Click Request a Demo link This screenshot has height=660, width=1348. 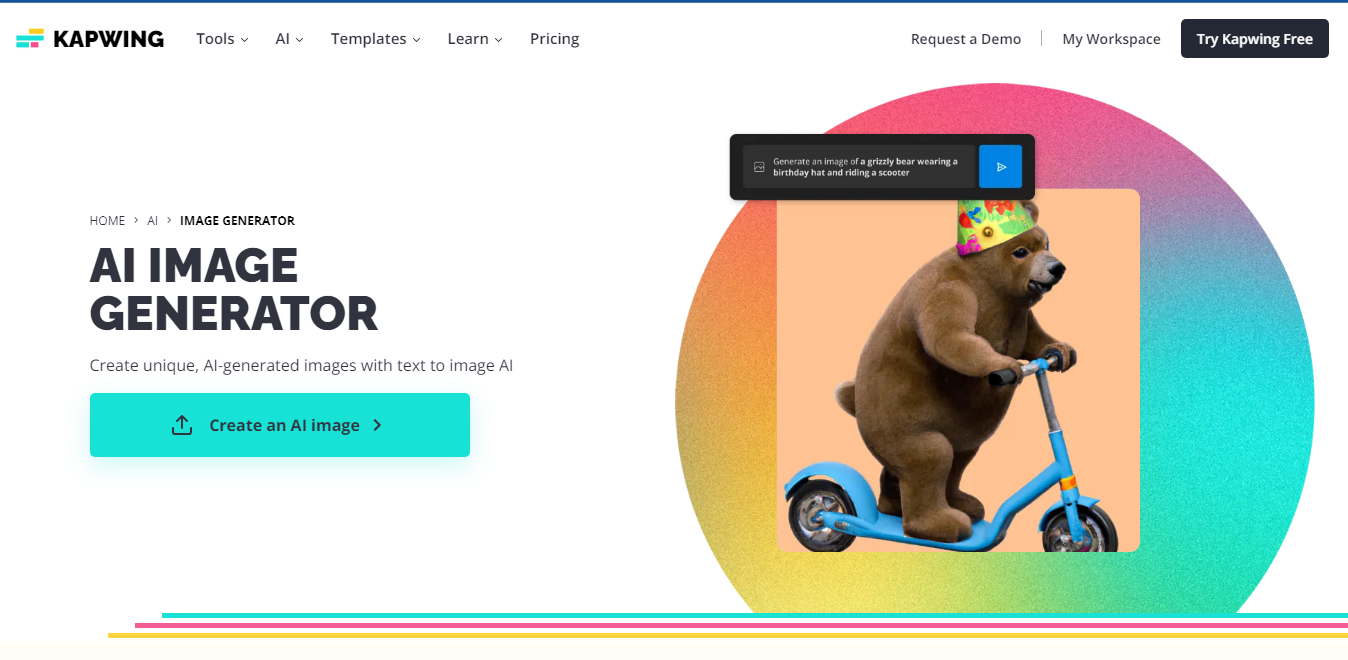click(x=966, y=39)
